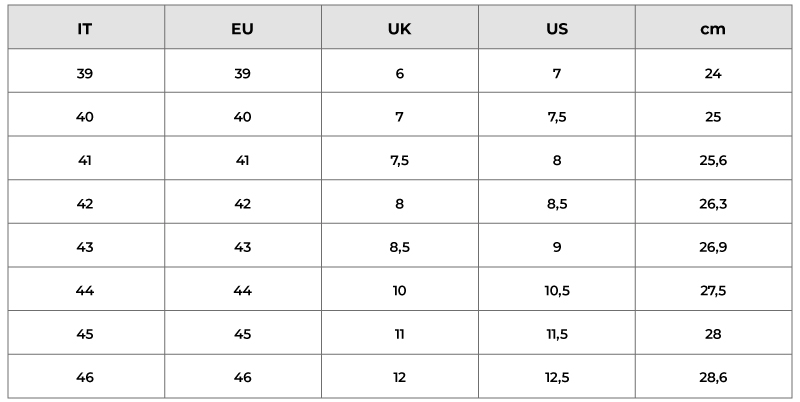Select US size 11,5 cell

[x=557, y=332]
